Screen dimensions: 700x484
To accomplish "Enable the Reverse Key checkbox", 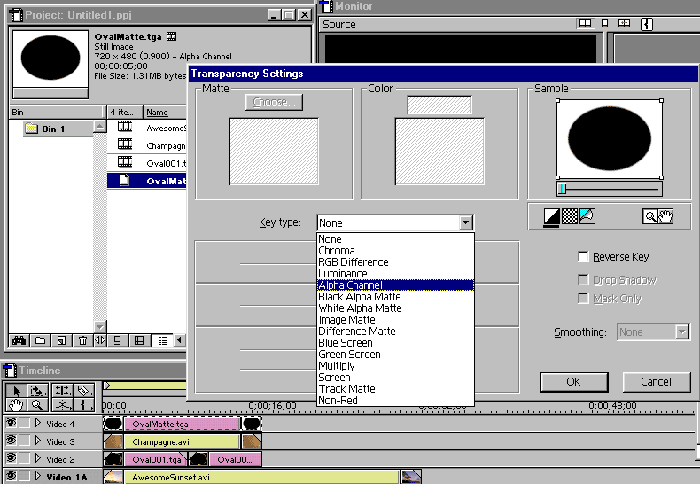I will point(583,257).
